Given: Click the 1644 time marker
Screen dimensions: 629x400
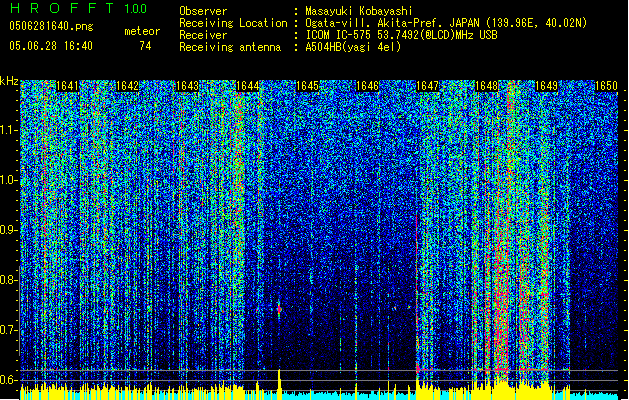Looking at the screenshot, I should [248, 86].
